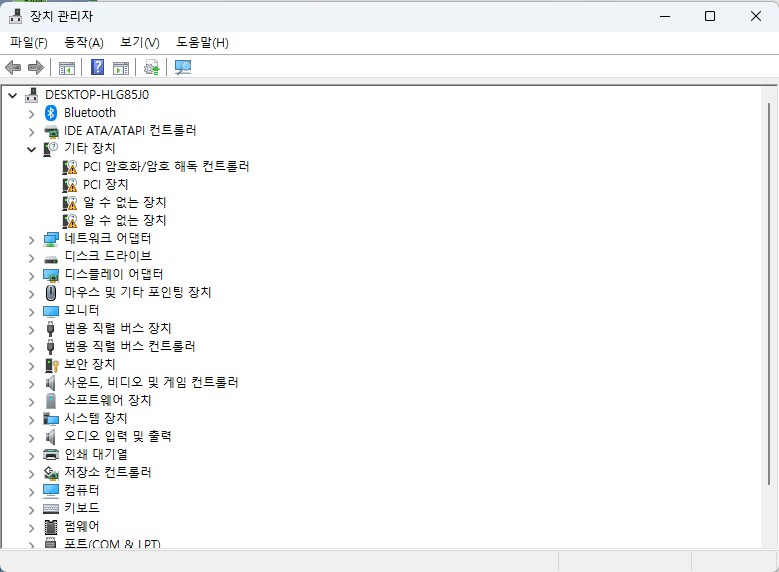Select the 소프트웨어 장치 label
The height and width of the screenshot is (572, 779).
click(108, 401)
